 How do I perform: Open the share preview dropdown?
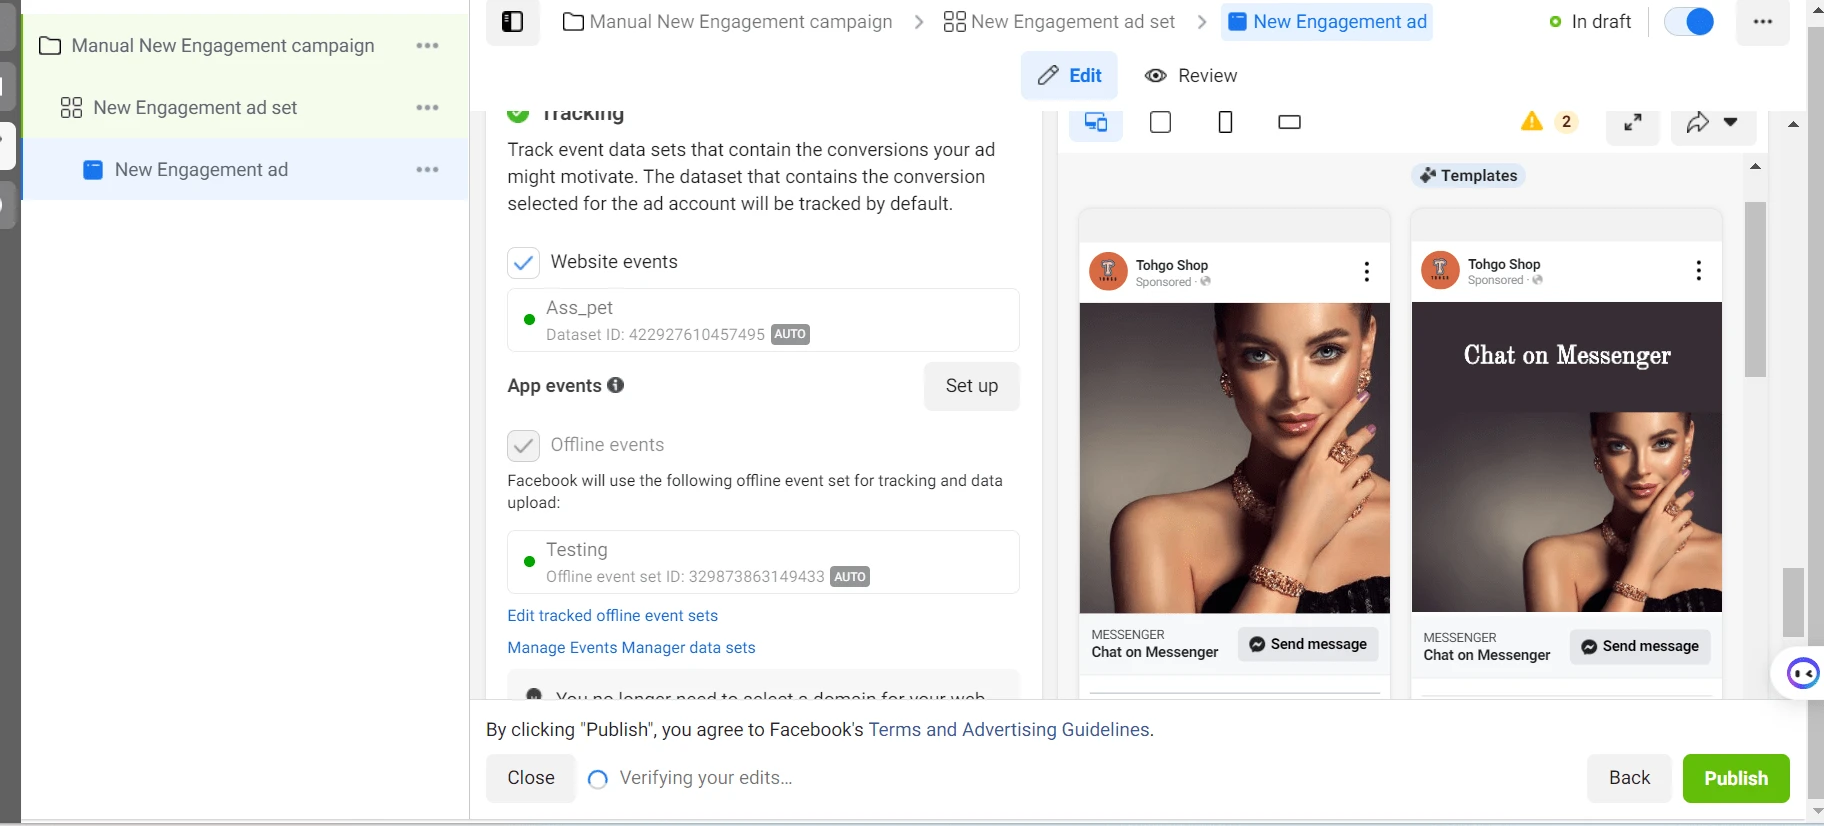(1713, 123)
